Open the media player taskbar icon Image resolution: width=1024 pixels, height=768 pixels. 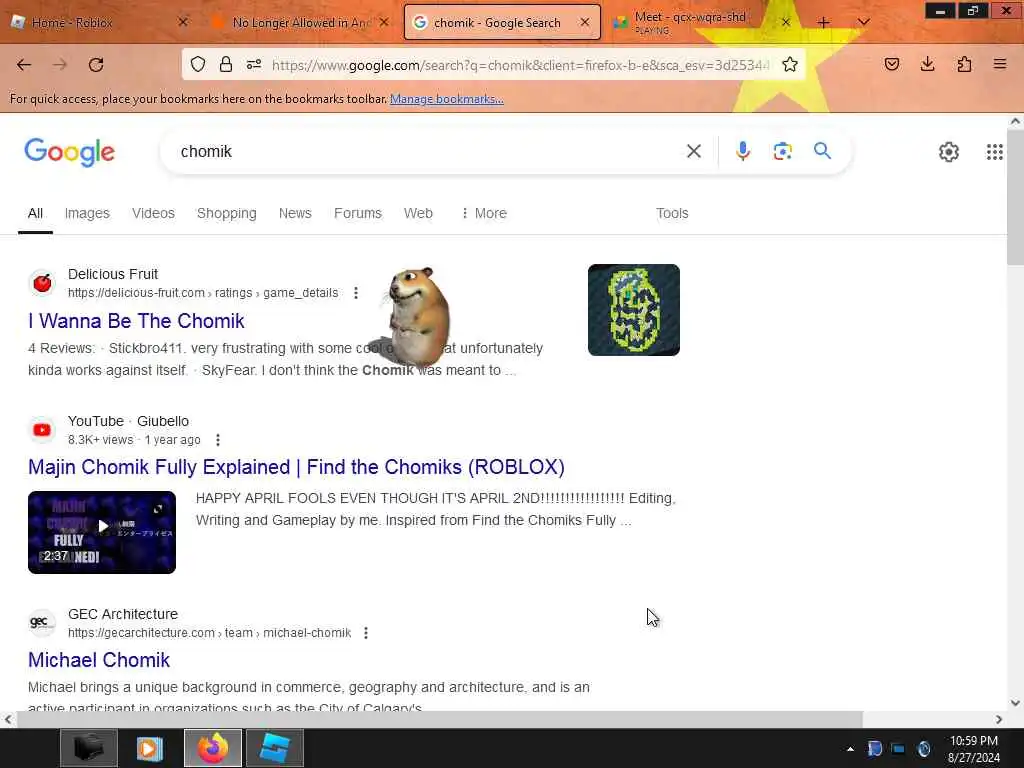pyautogui.click(x=150, y=748)
